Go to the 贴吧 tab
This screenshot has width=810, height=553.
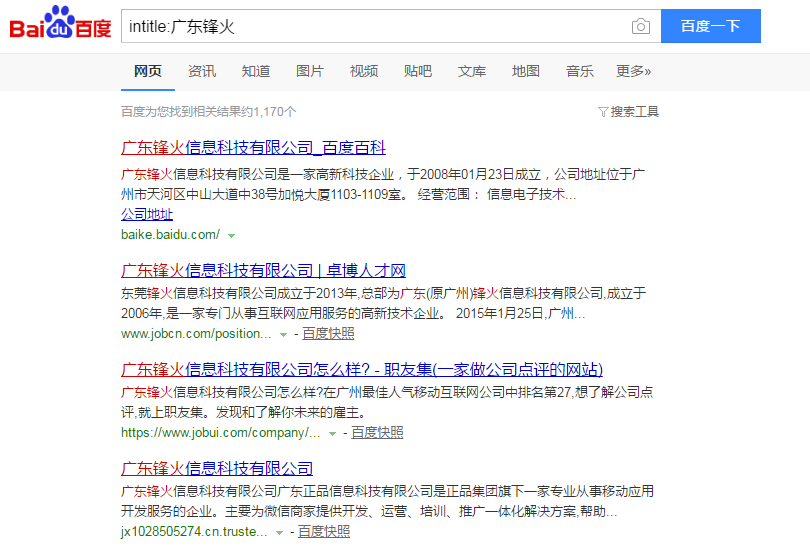click(x=418, y=71)
